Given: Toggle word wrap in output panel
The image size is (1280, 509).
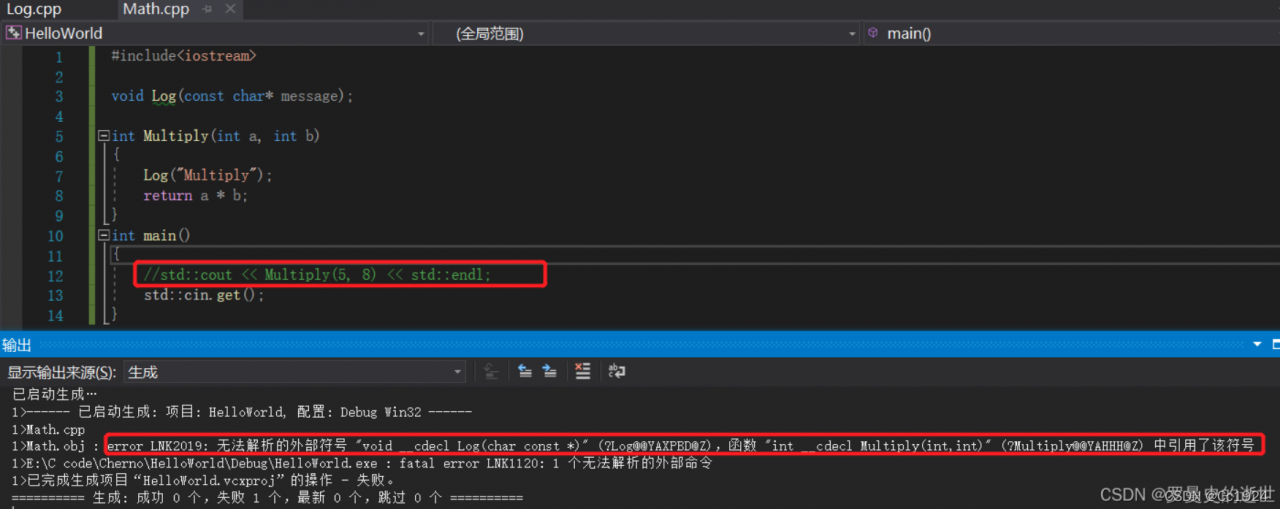Looking at the screenshot, I should pyautogui.click(x=617, y=372).
